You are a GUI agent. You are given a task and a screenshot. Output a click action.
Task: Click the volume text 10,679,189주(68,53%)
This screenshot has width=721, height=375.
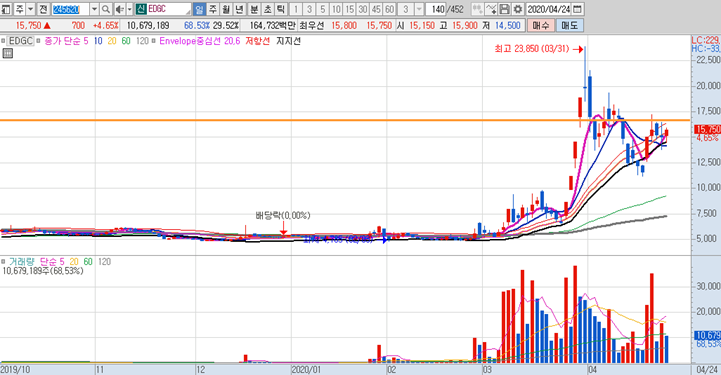pos(43,271)
